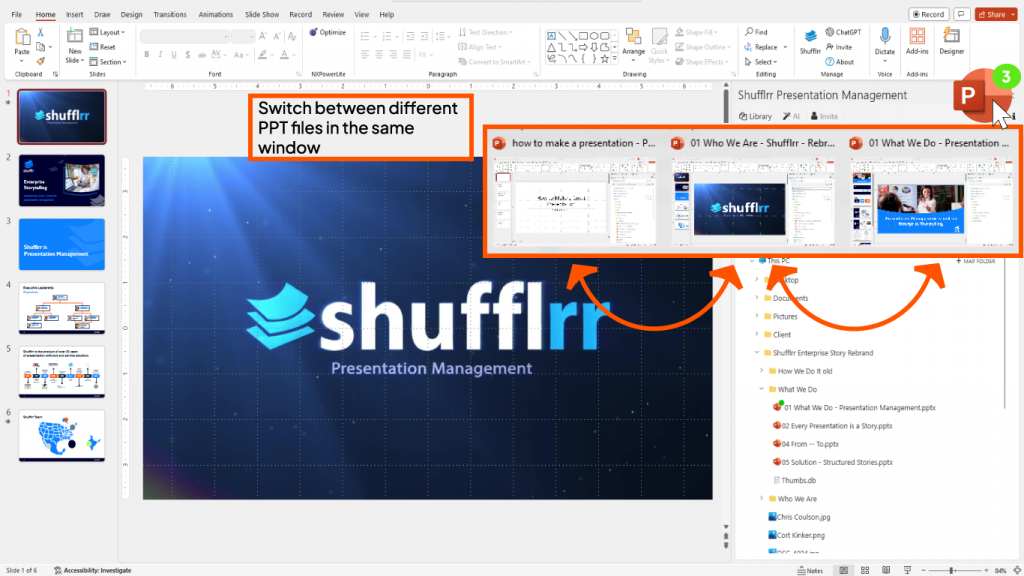Select the text box shape in gallery
Viewport: 1024px width, 576px height.
coord(551,36)
